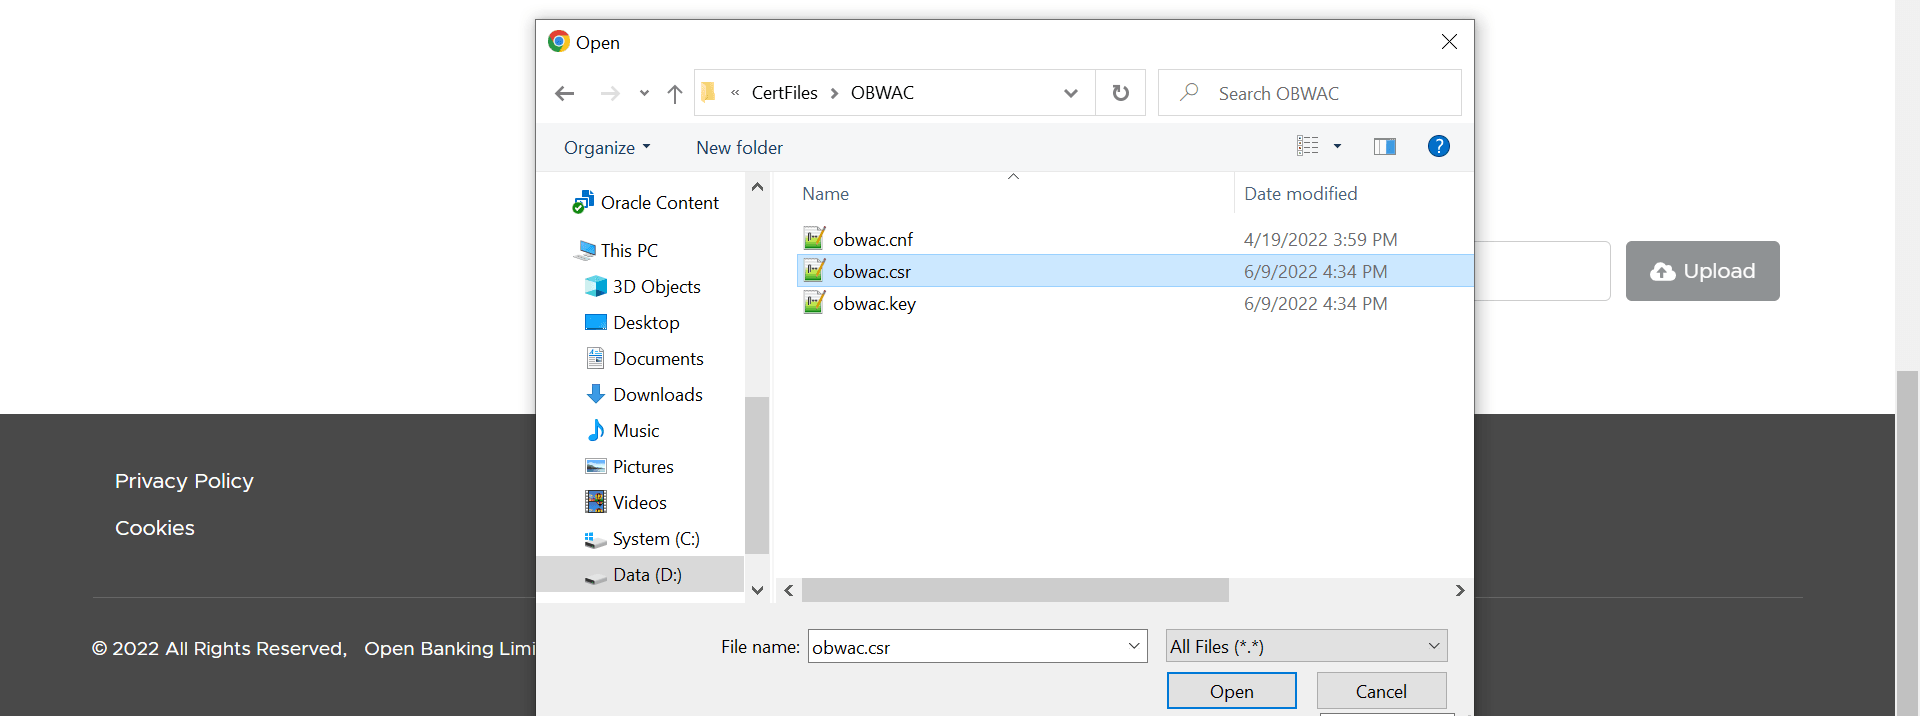Open Documents in navigation pane
The width and height of the screenshot is (1920, 716).
point(658,359)
